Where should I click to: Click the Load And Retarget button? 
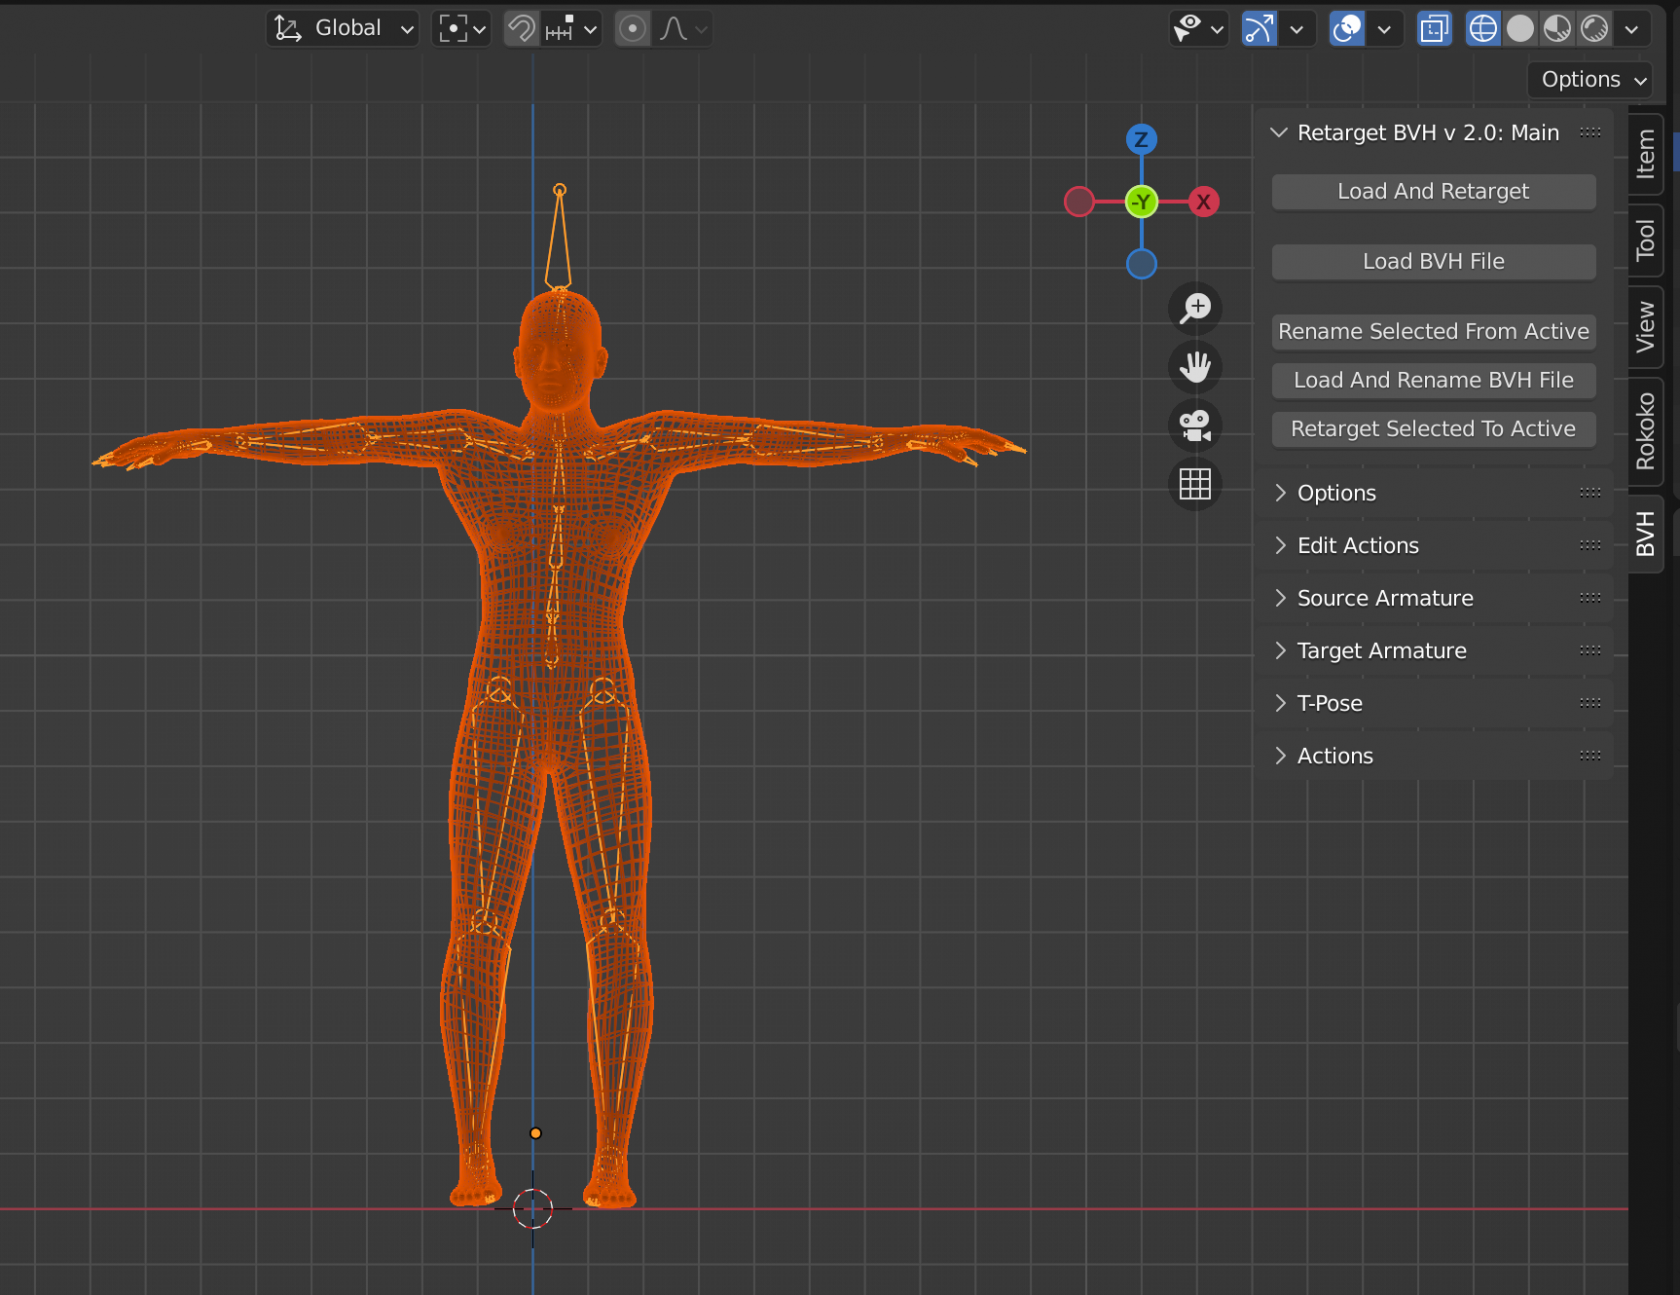[x=1433, y=191]
